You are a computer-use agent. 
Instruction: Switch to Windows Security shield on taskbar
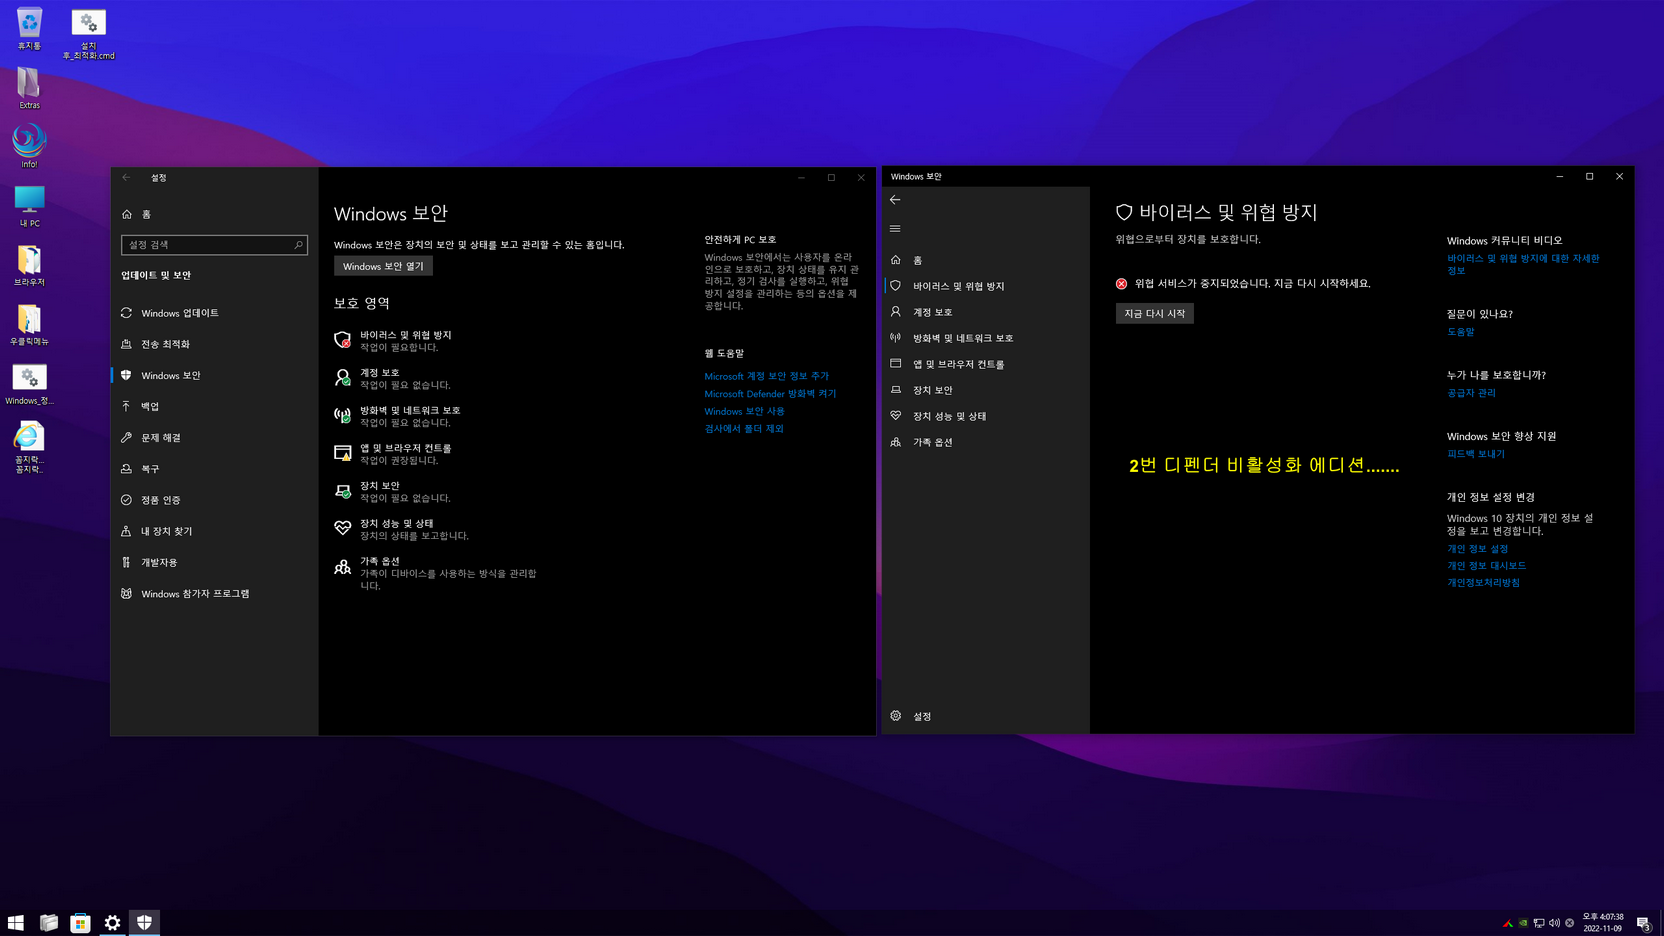pyautogui.click(x=144, y=922)
